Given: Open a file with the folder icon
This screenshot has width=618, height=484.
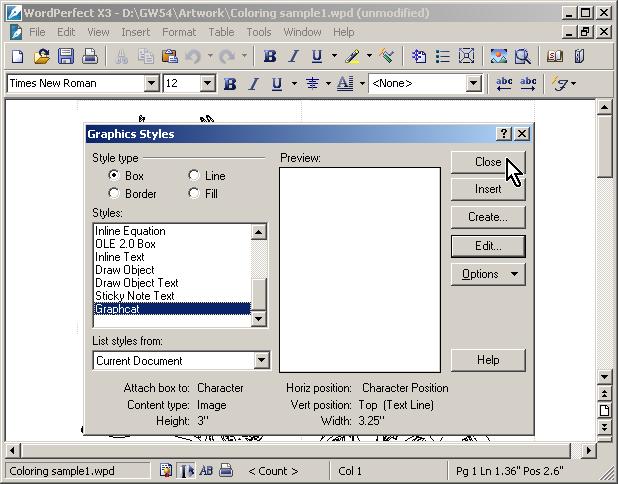Looking at the screenshot, I should [x=42, y=56].
